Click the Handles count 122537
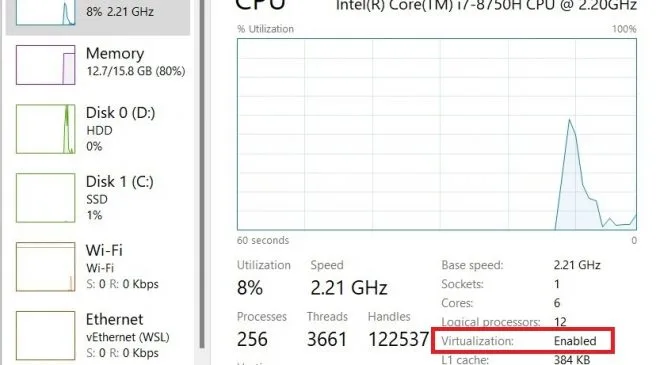This screenshot has width=660, height=365. point(398,339)
